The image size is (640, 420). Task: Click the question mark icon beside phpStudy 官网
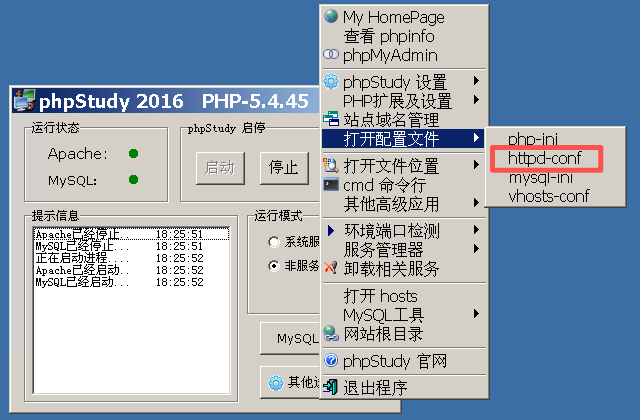[x=331, y=360]
